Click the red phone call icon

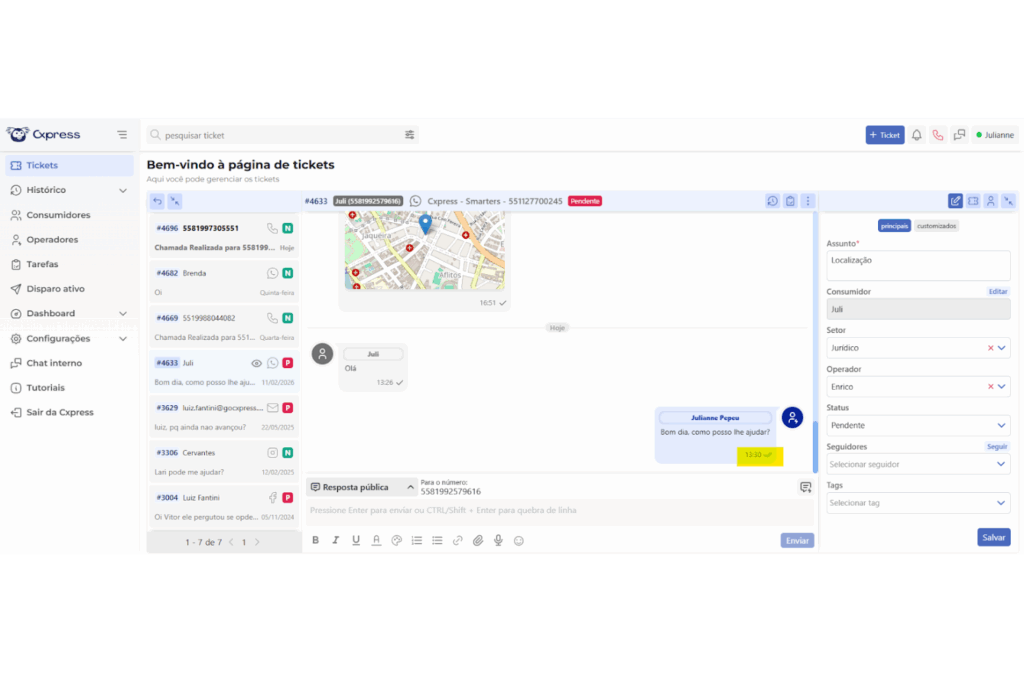click(938, 135)
